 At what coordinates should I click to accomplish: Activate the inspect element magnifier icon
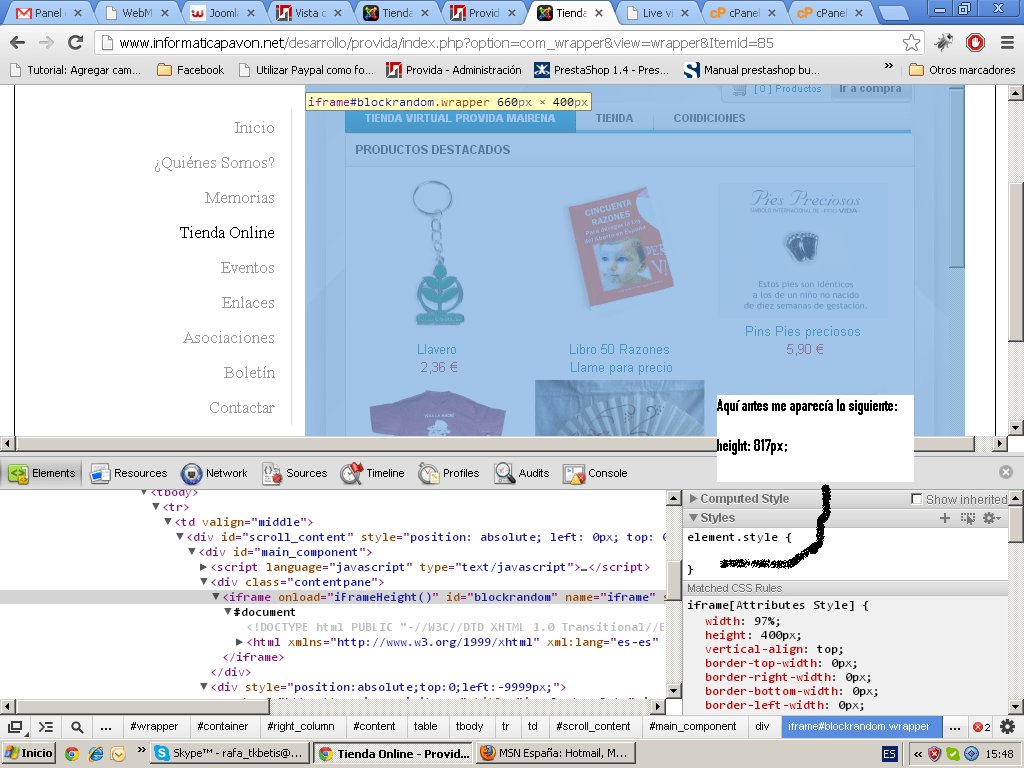pos(77,727)
